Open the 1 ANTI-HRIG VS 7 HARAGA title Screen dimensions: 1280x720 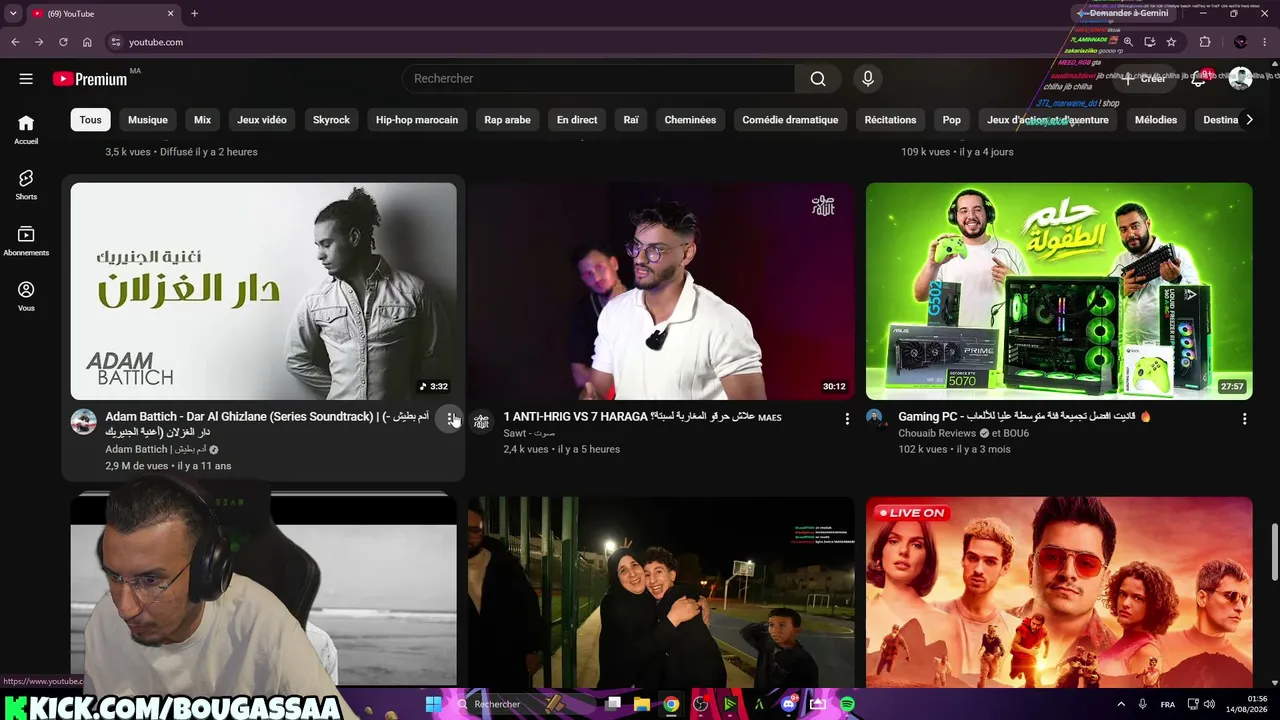(x=642, y=416)
